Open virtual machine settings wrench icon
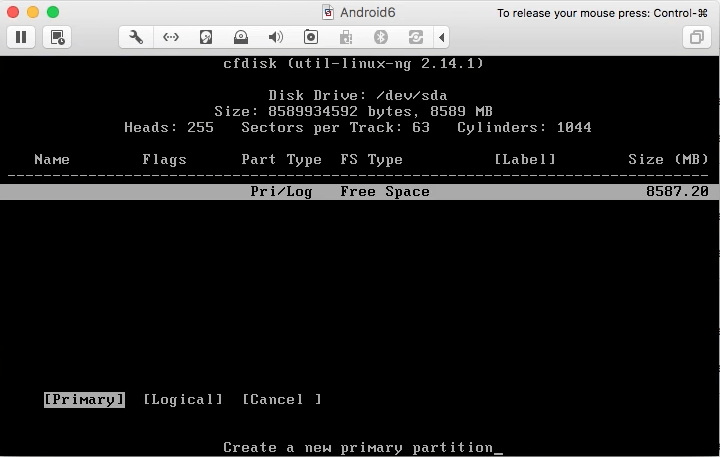Image resolution: width=720 pixels, height=457 pixels. point(136,37)
